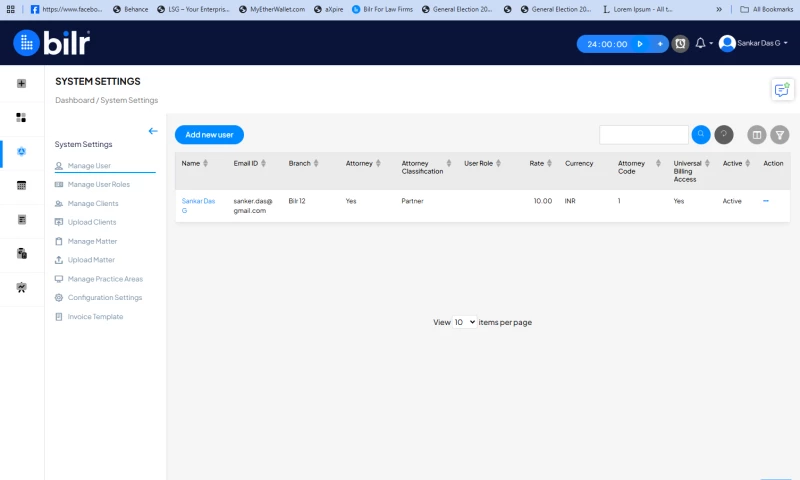The image size is (800, 480).
Task: Open the dashboard tiles sidebar icon
Action: (x=21, y=117)
